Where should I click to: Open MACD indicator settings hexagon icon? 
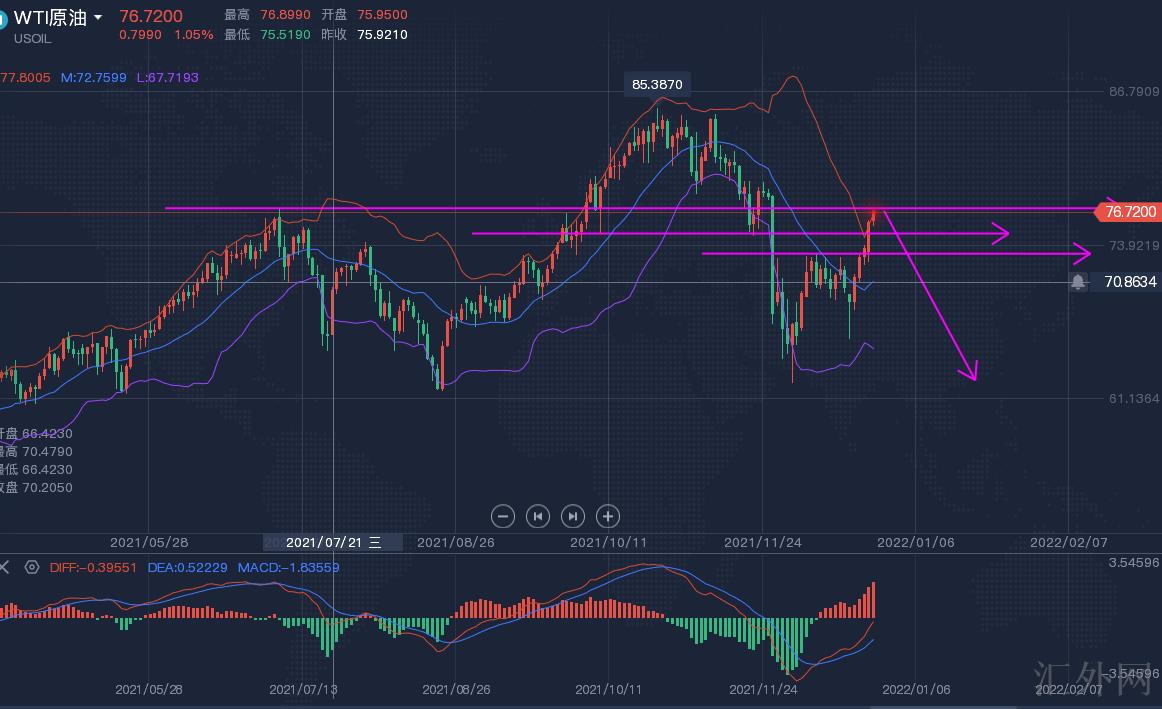point(32,567)
